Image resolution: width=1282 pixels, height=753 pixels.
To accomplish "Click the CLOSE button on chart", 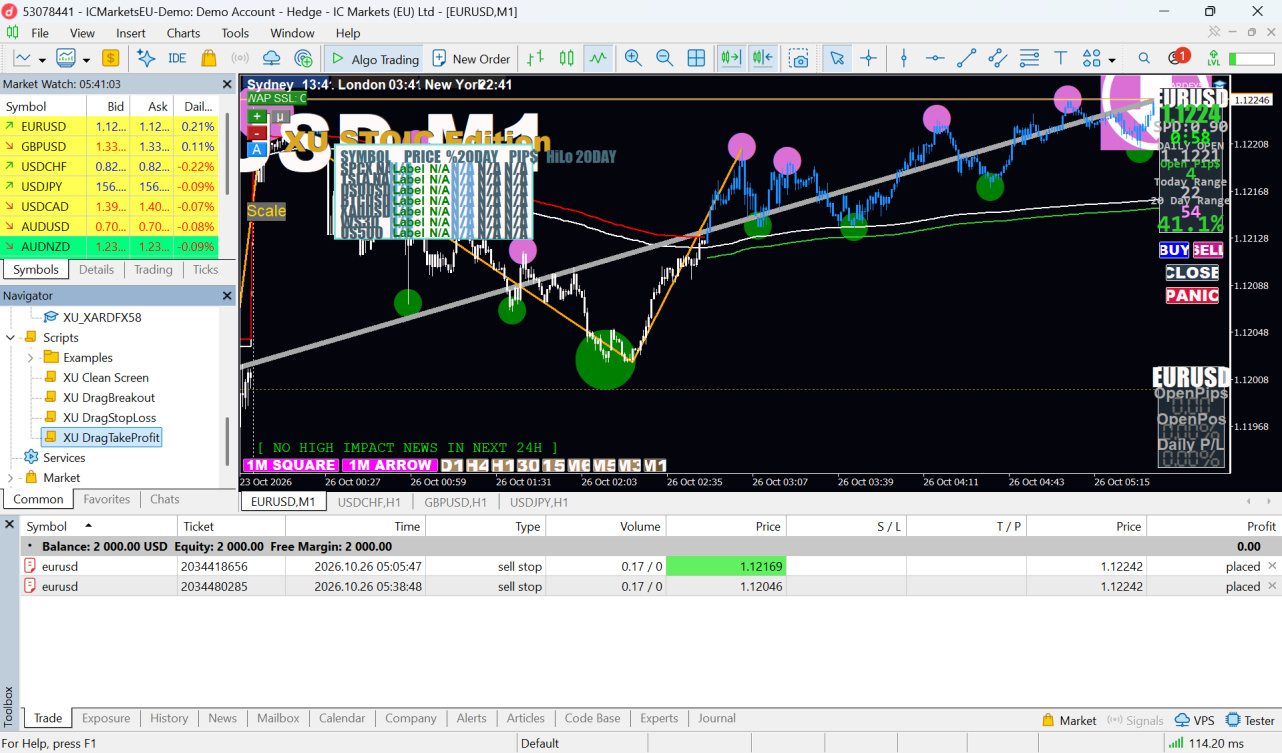I will pyautogui.click(x=1192, y=272).
